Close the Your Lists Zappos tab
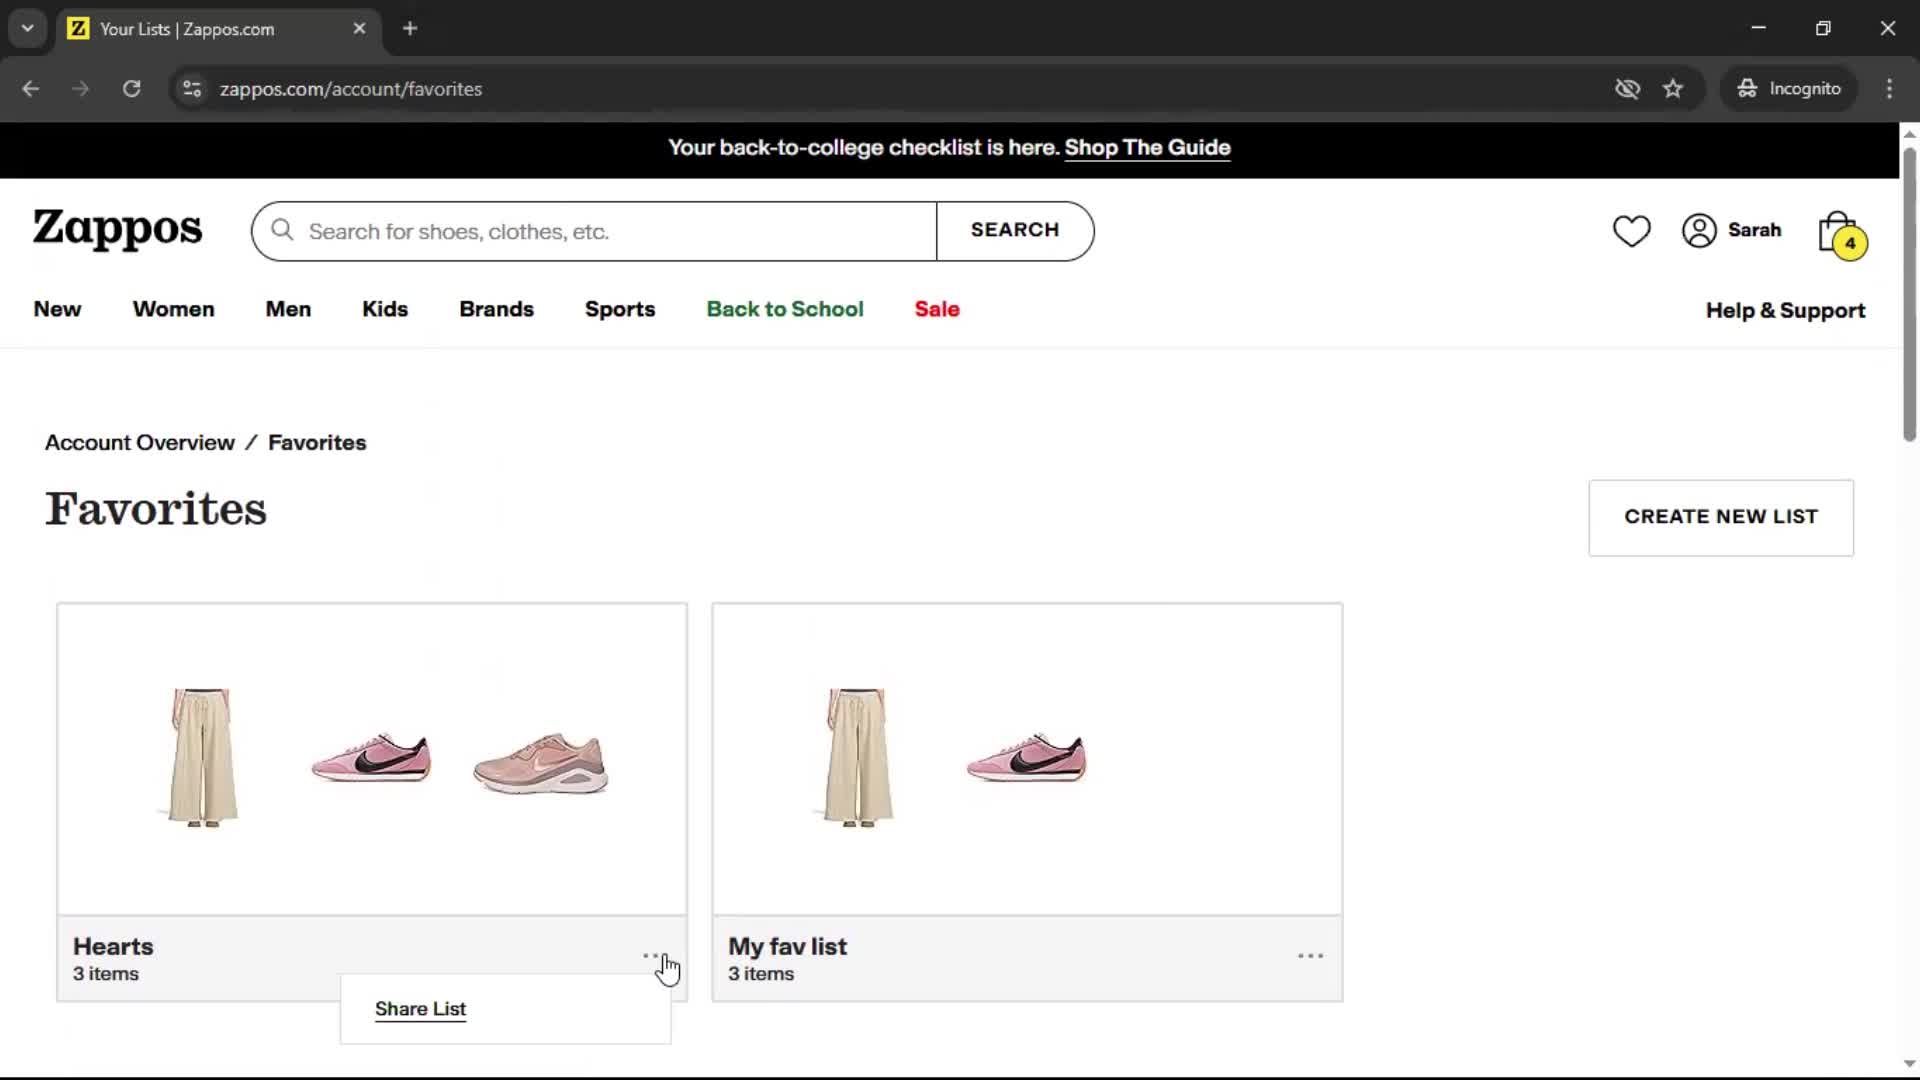This screenshot has width=1920, height=1080. tap(359, 29)
